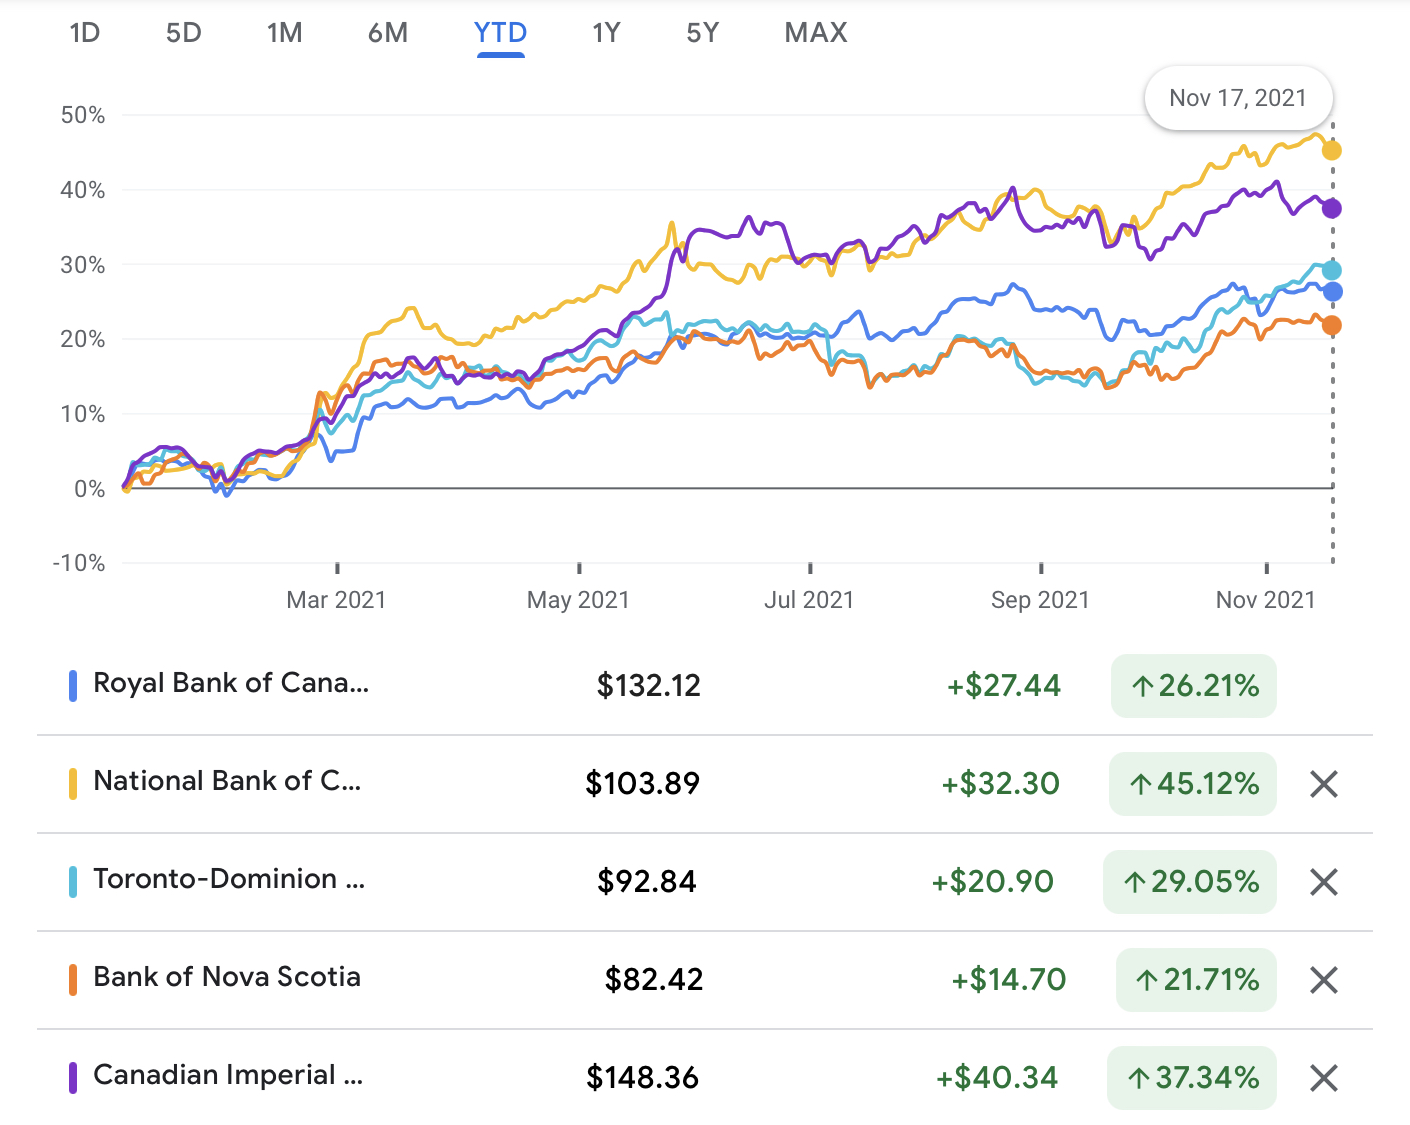Click the orange endpoint dot on chart
The width and height of the screenshot is (1410, 1125).
click(1332, 326)
